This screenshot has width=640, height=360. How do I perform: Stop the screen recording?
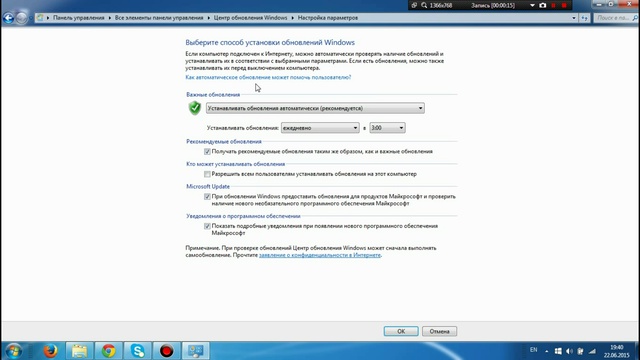click(x=564, y=5)
